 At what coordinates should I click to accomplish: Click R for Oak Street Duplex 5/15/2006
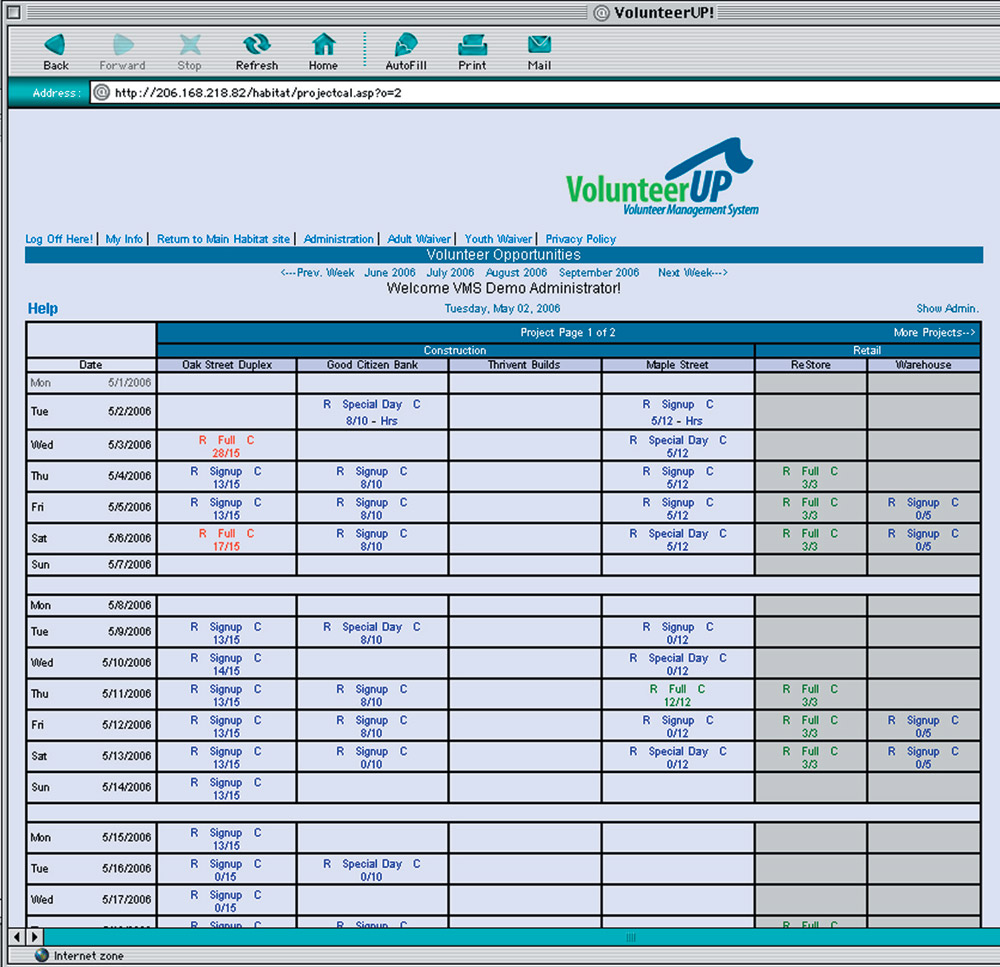coord(194,832)
